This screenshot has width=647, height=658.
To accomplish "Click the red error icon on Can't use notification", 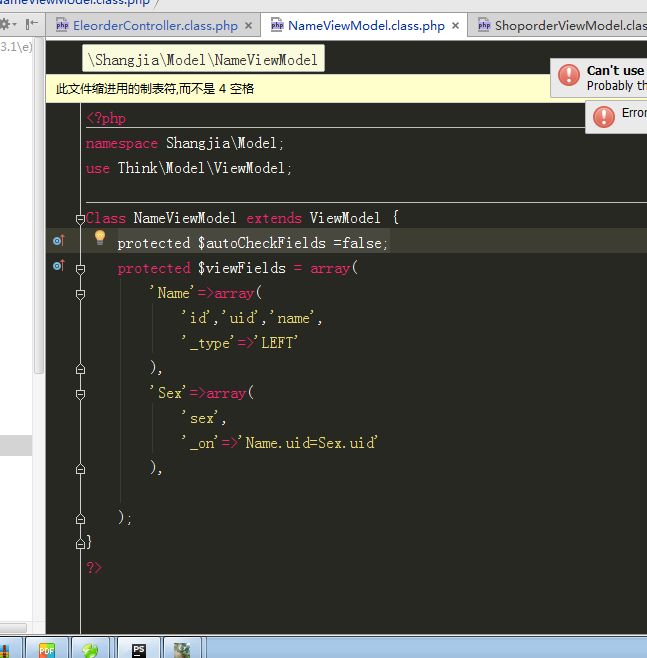I will [569, 75].
